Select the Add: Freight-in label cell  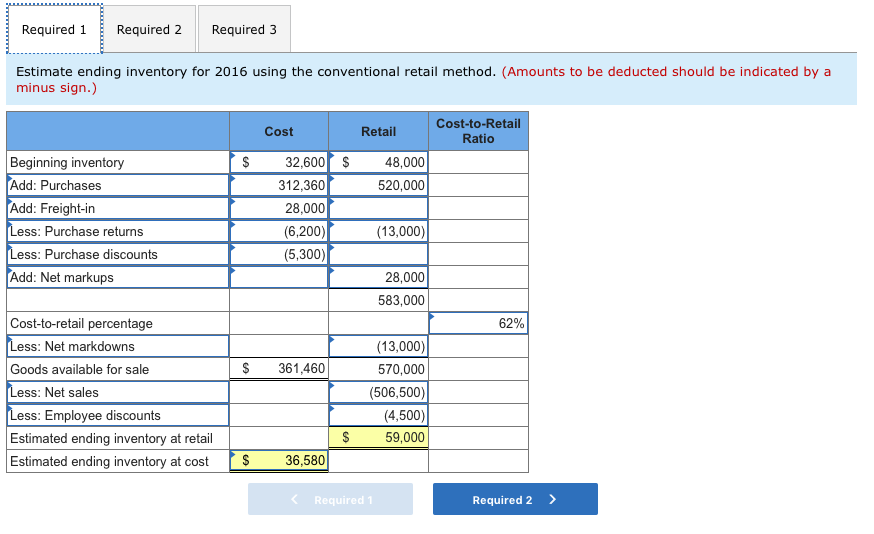(118, 208)
